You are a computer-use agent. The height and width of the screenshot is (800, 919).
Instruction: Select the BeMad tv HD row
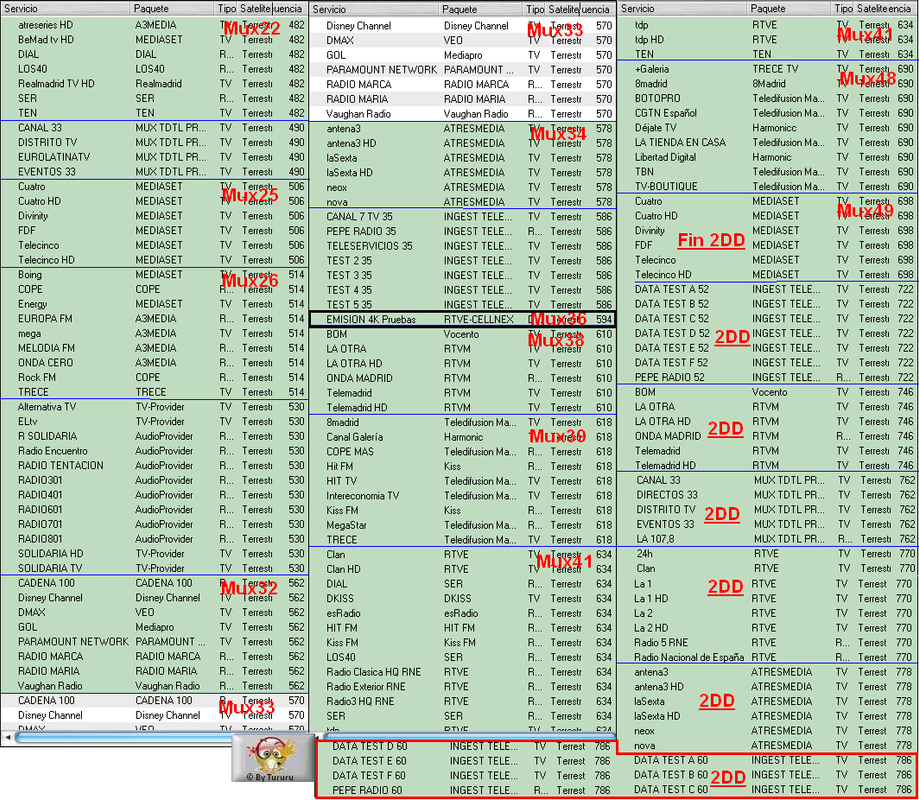(154, 40)
